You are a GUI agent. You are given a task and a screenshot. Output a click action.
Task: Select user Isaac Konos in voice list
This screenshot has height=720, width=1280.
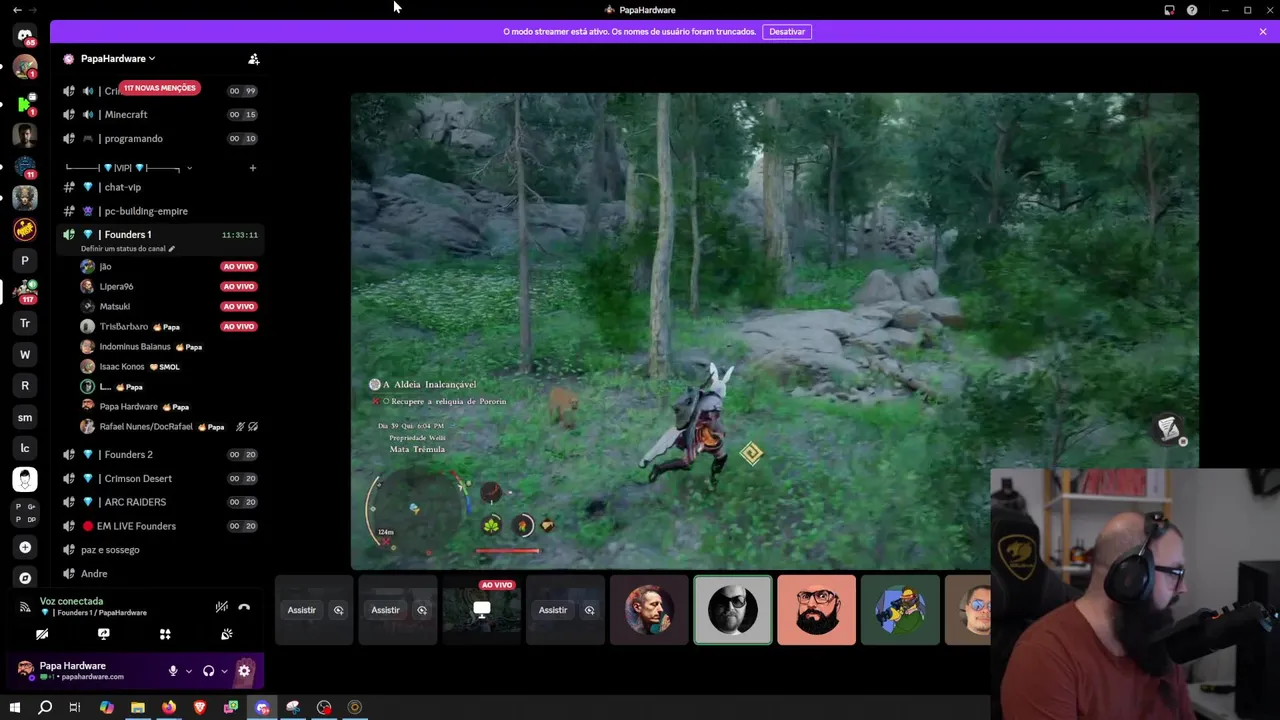168,367
